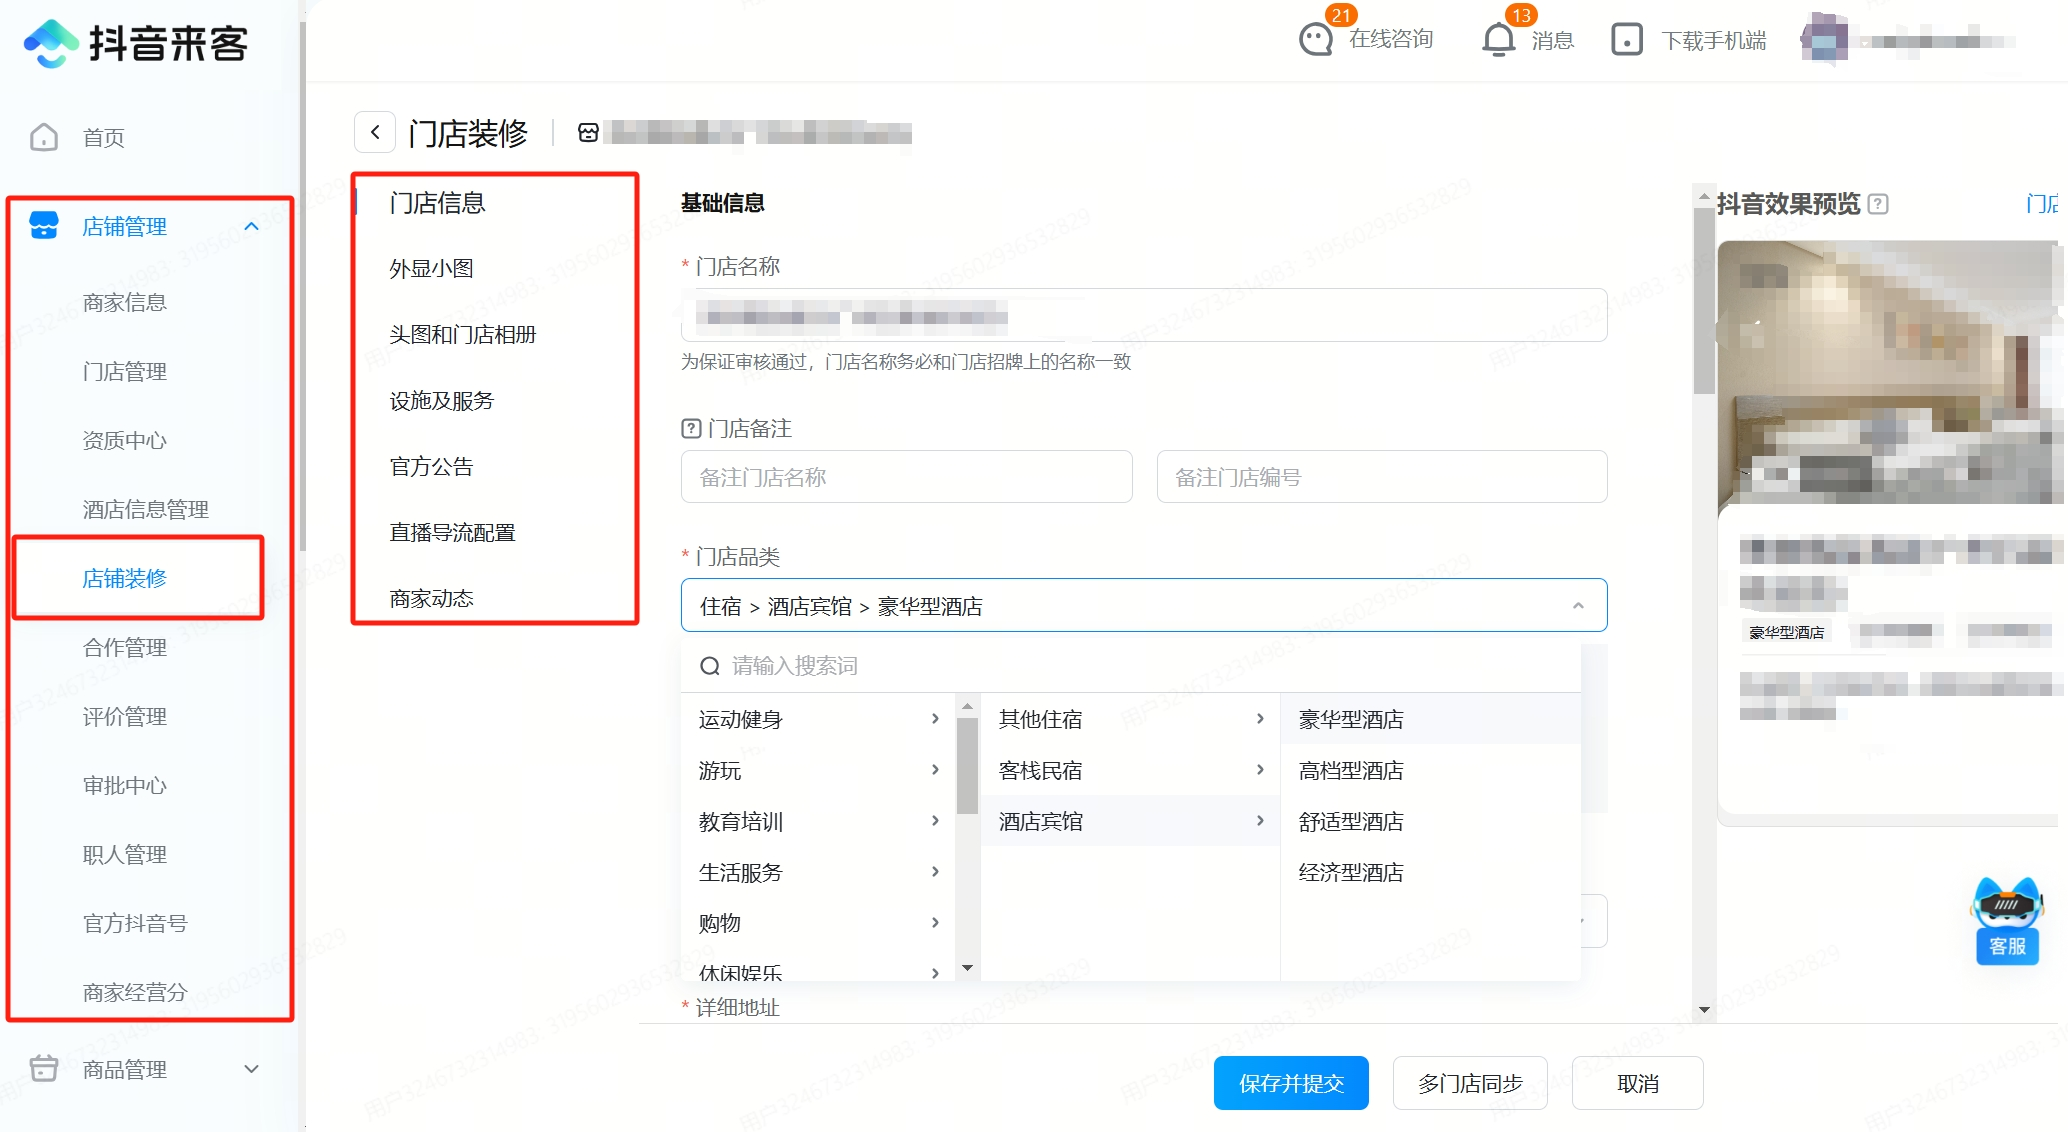This screenshot has width=2068, height=1132.
Task: Click the home icon in sidebar
Action: tap(44, 137)
